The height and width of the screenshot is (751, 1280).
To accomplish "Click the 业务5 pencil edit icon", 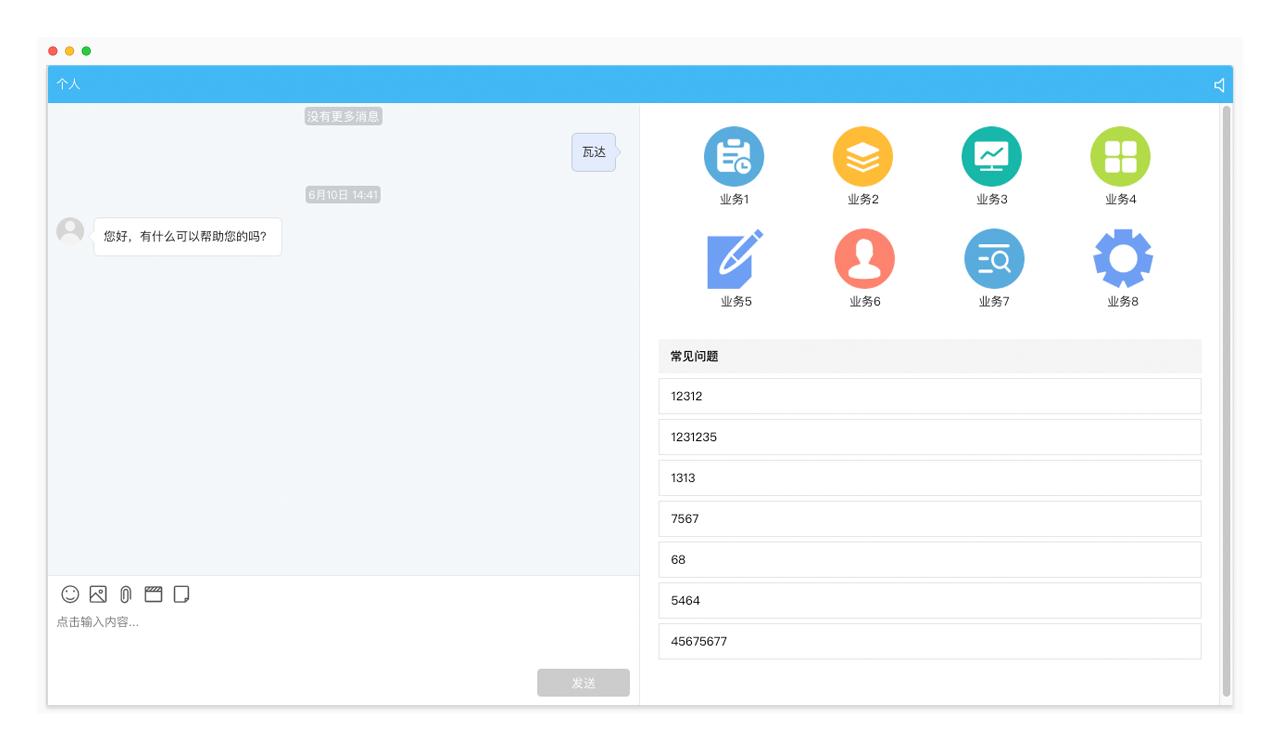I will tap(735, 259).
